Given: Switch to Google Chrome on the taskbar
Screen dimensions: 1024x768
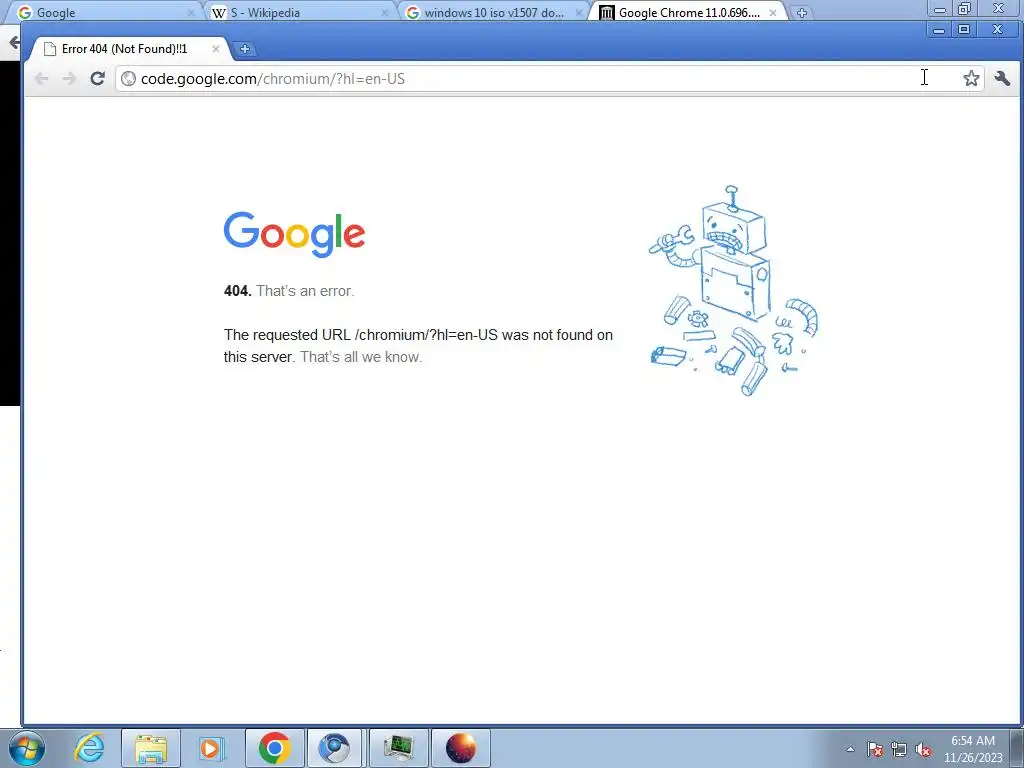Looking at the screenshot, I should pyautogui.click(x=274, y=748).
